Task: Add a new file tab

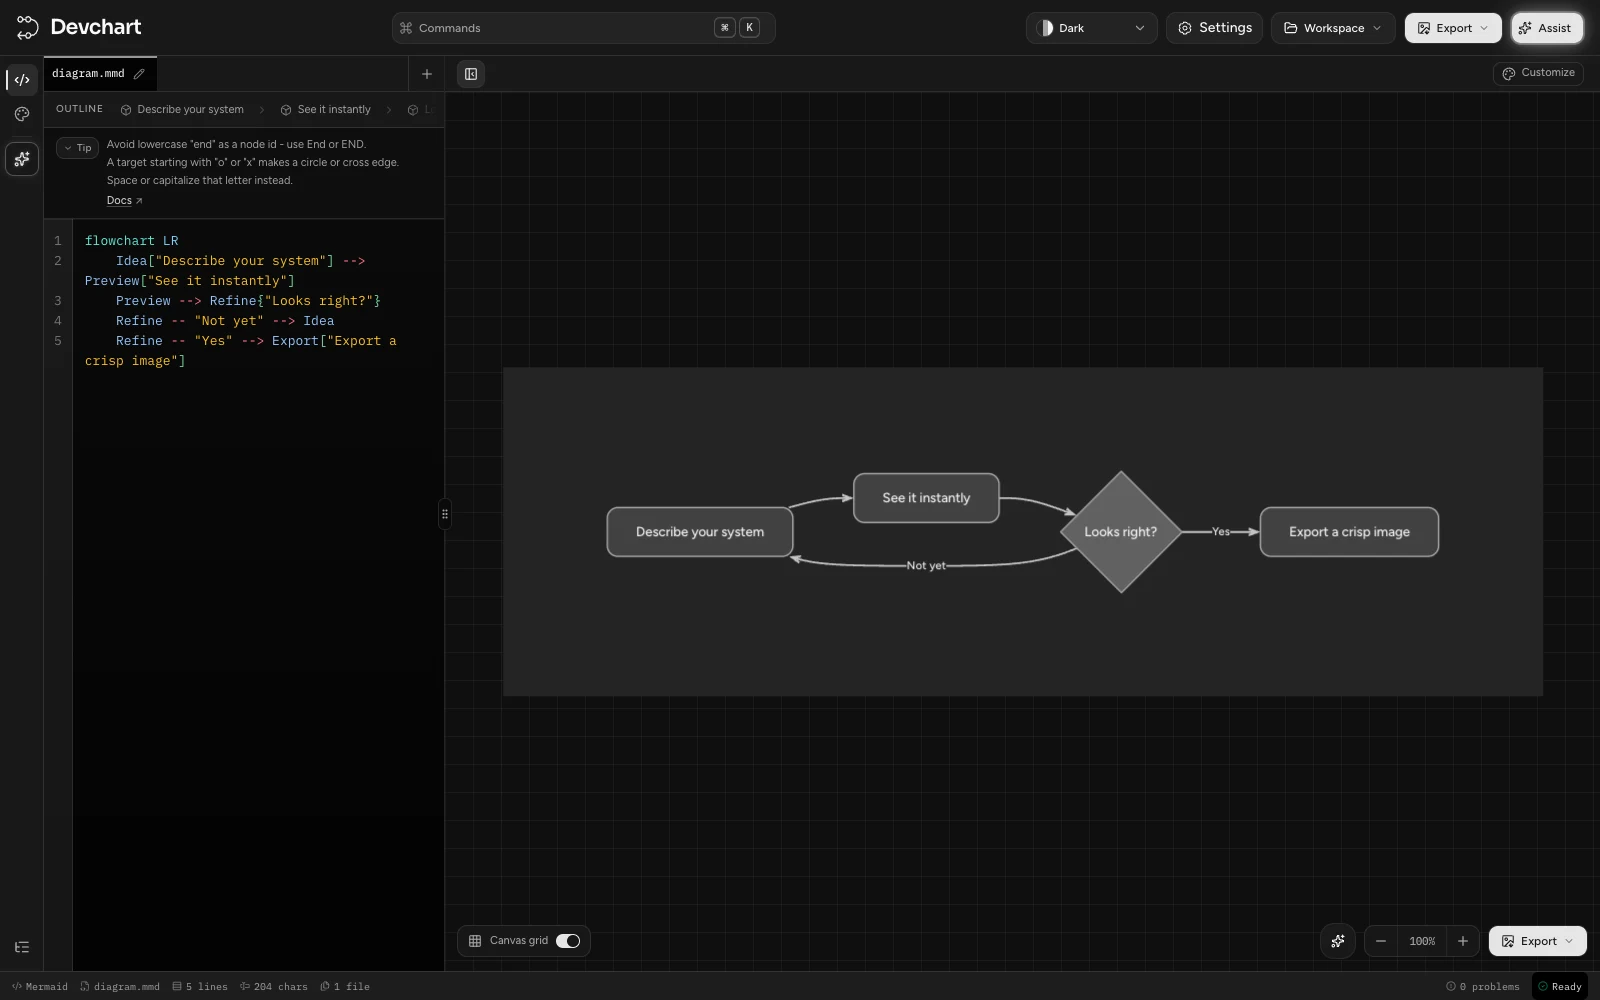Action: coord(427,74)
